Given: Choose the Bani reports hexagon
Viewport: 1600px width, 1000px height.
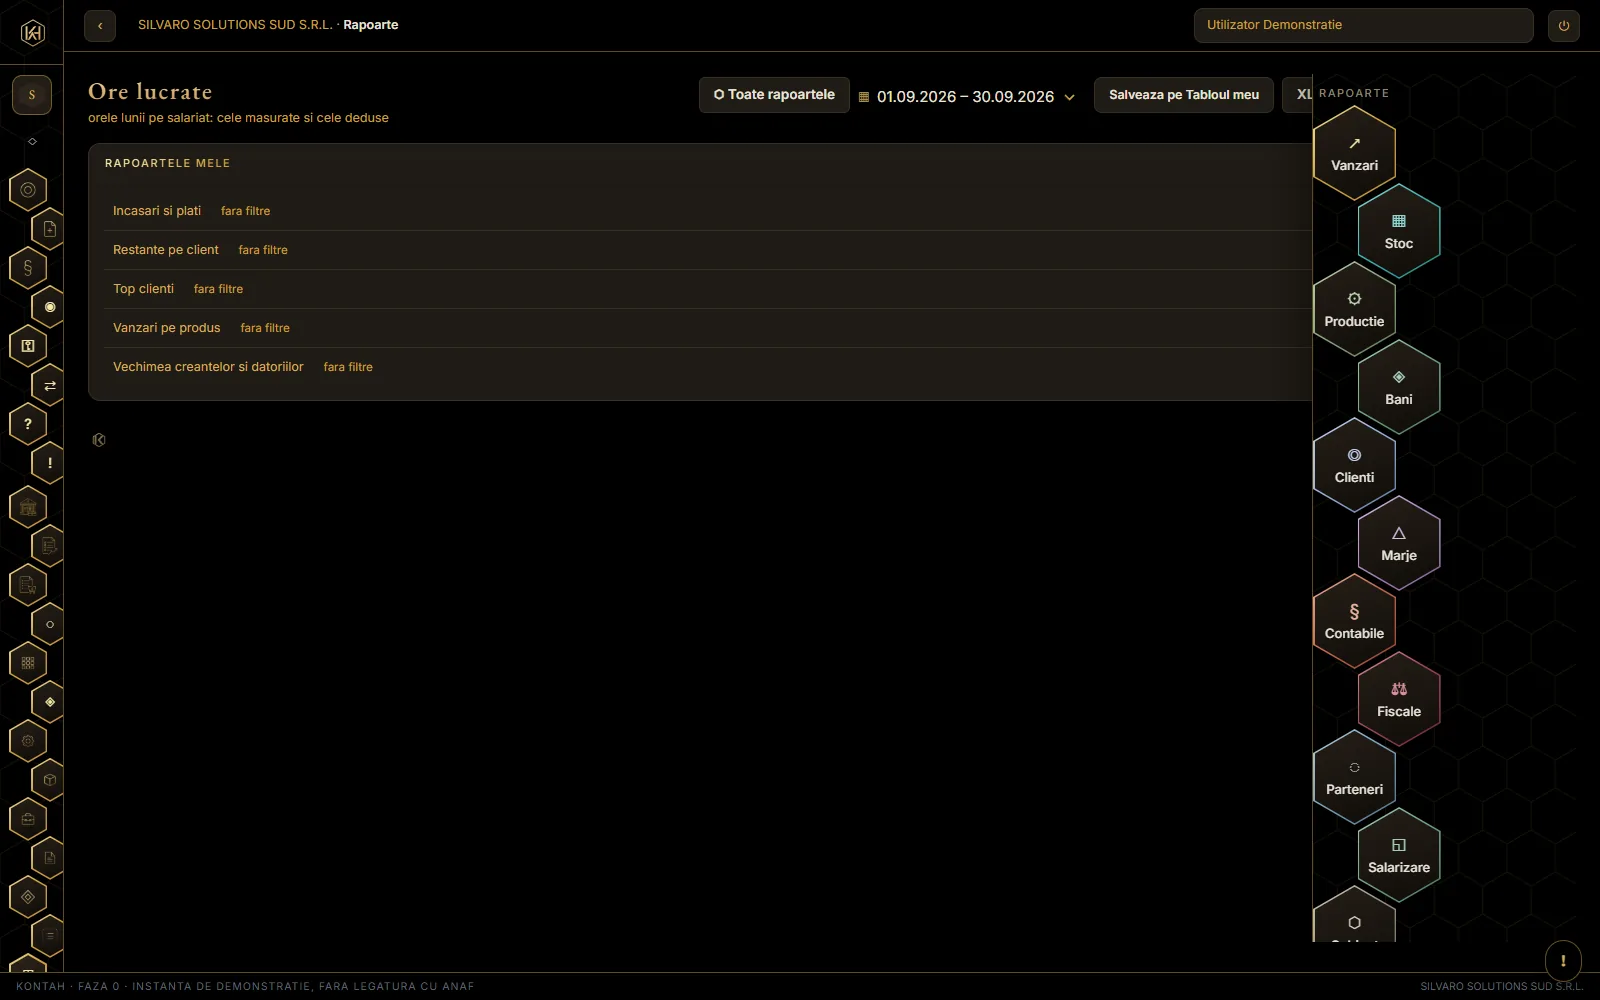Looking at the screenshot, I should [x=1399, y=387].
